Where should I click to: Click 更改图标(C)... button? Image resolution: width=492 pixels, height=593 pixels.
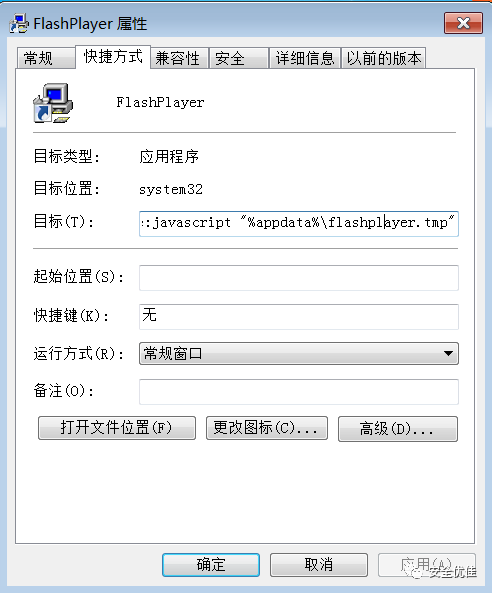(267, 428)
